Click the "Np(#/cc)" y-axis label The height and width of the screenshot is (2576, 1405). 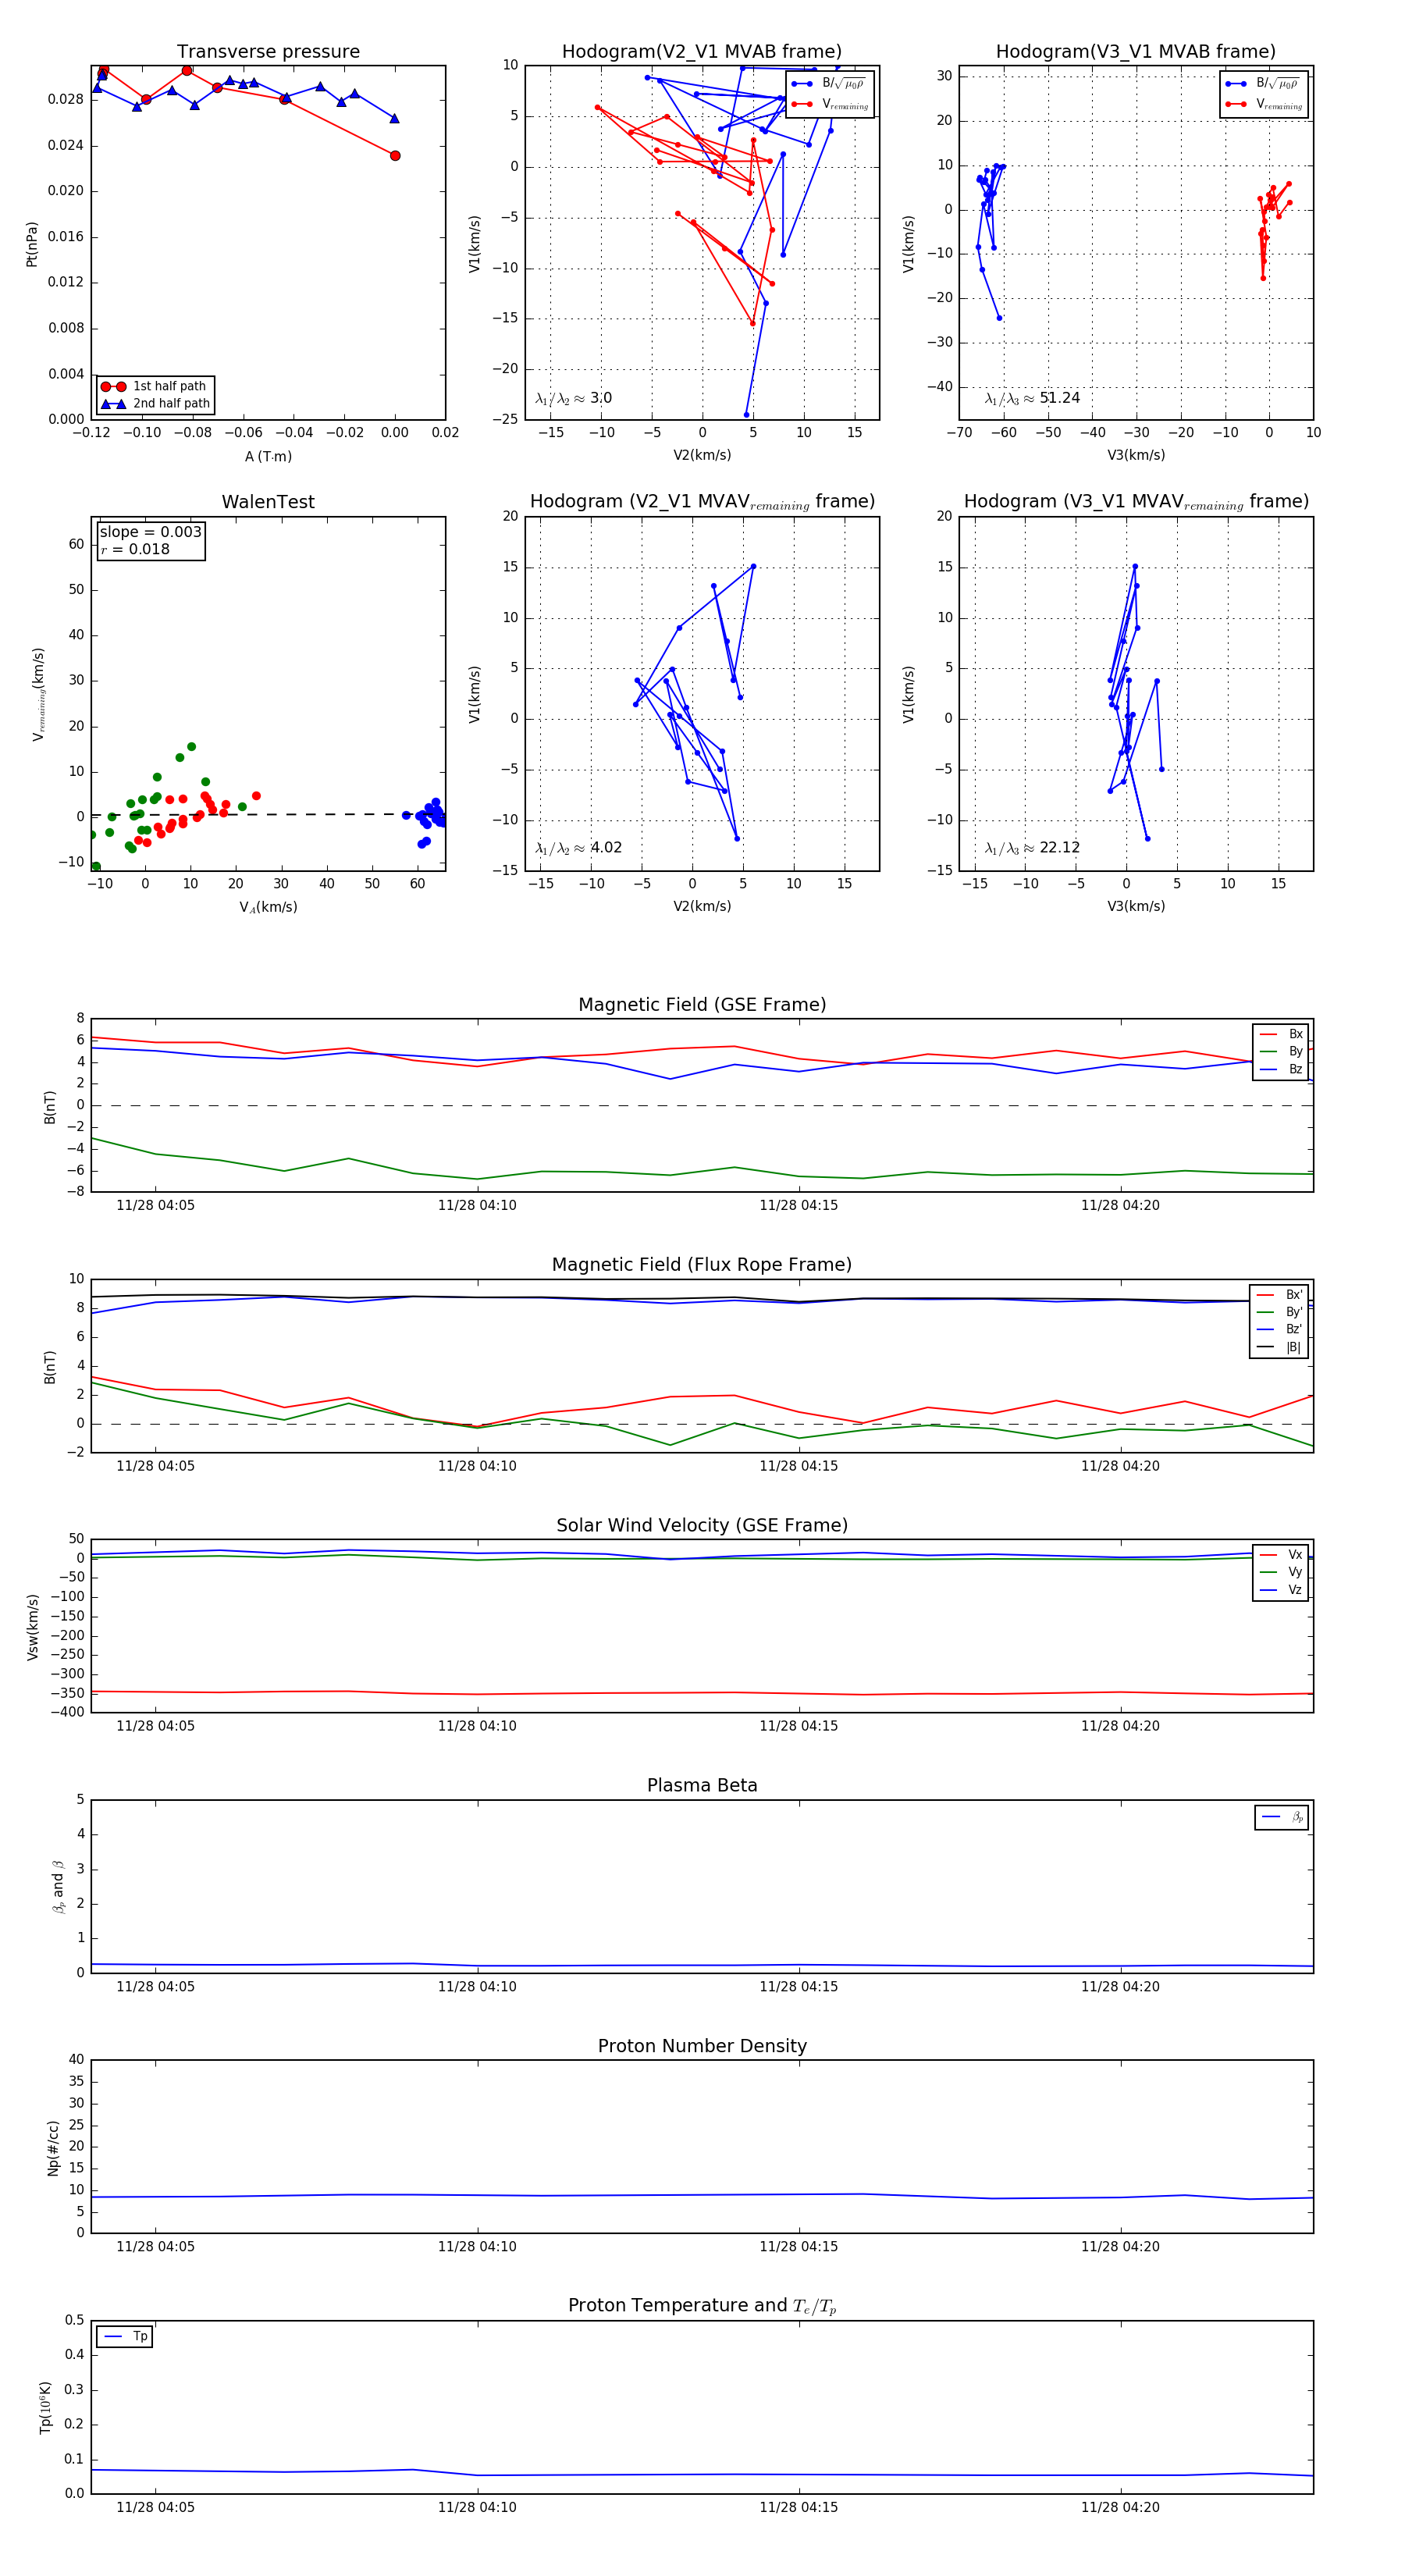pos(53,2147)
